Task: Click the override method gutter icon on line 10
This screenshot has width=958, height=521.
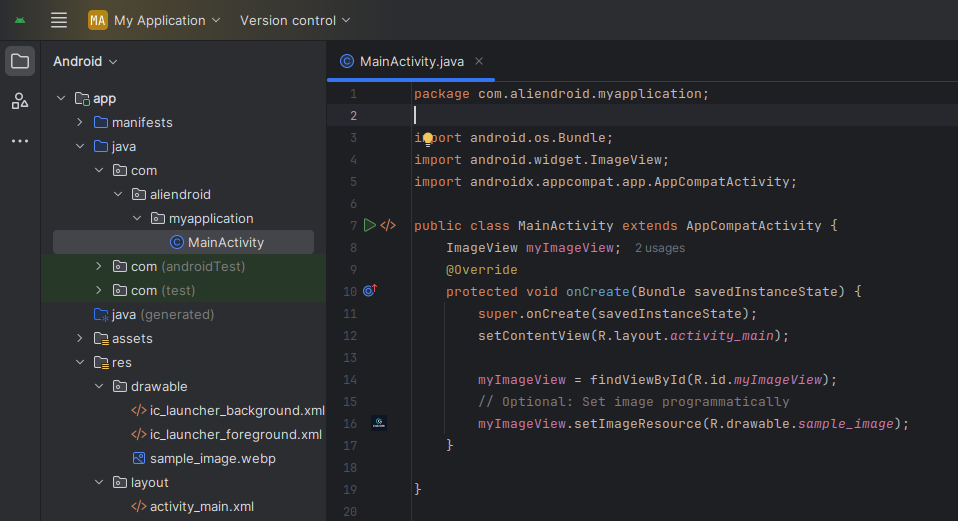Action: (370, 291)
